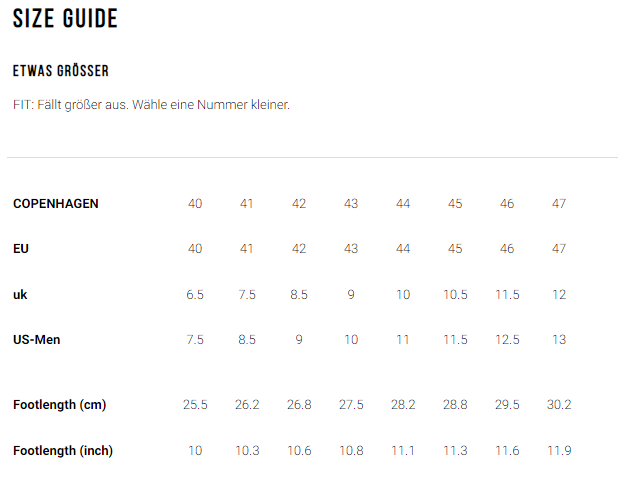625x480 pixels.
Task: Click the Footlength (inch) row label
Action: coord(63,450)
